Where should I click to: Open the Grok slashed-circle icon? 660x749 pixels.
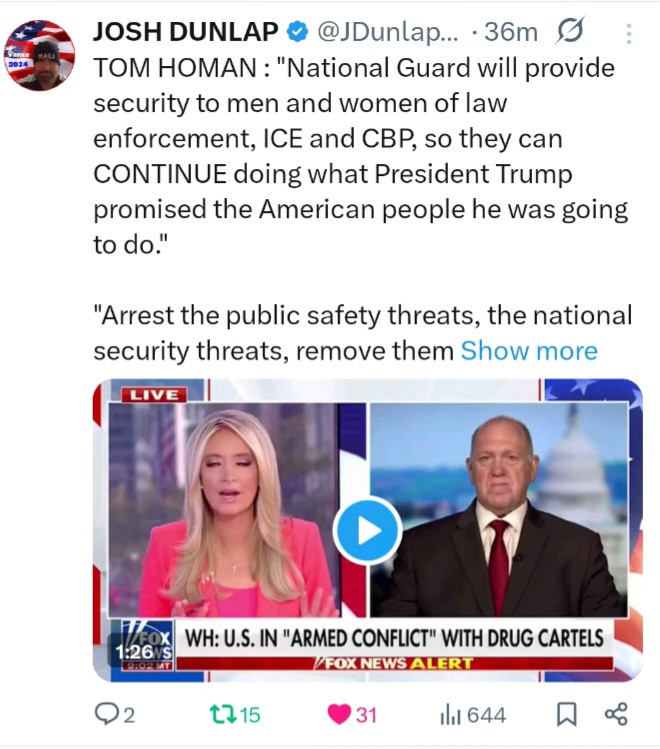[x=570, y=31]
